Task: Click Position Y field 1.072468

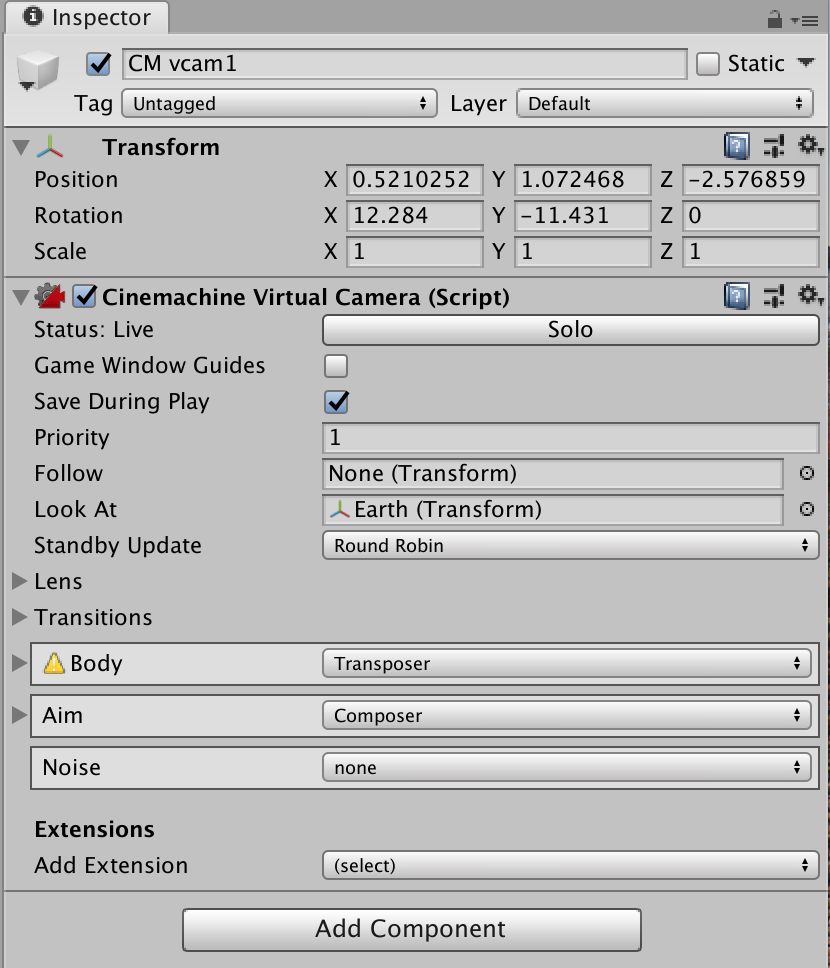Action: [x=582, y=180]
